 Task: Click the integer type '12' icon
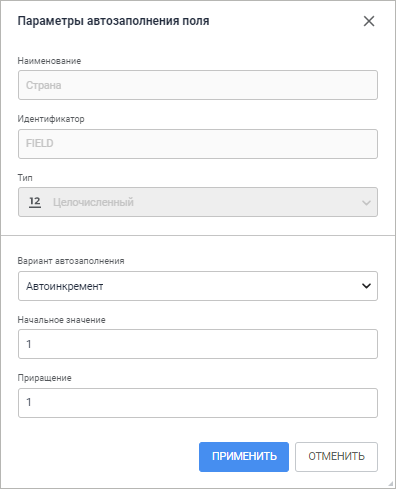(x=35, y=202)
